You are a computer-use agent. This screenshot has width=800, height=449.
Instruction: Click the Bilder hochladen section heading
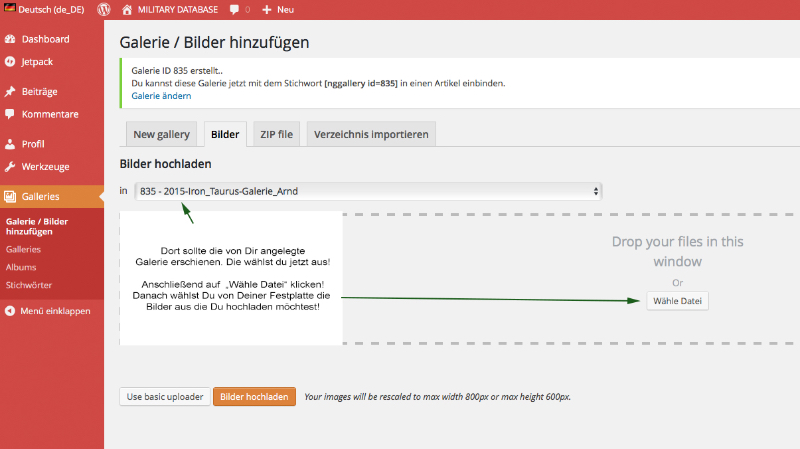point(165,164)
